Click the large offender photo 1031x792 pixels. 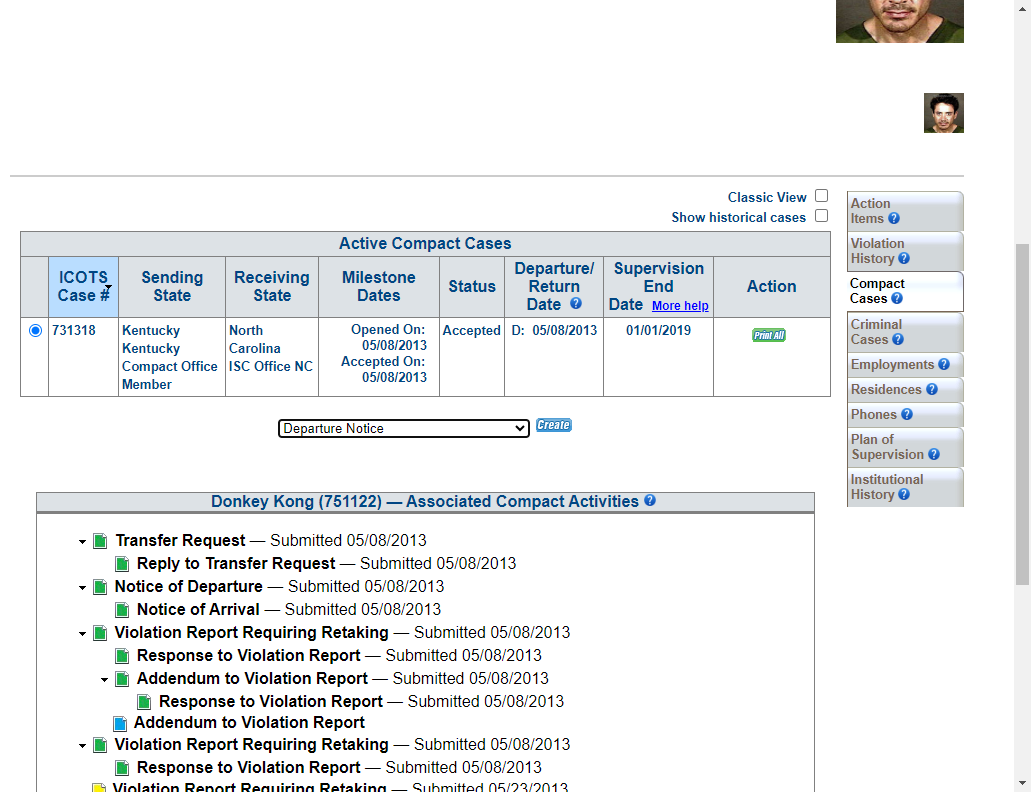(x=899, y=21)
